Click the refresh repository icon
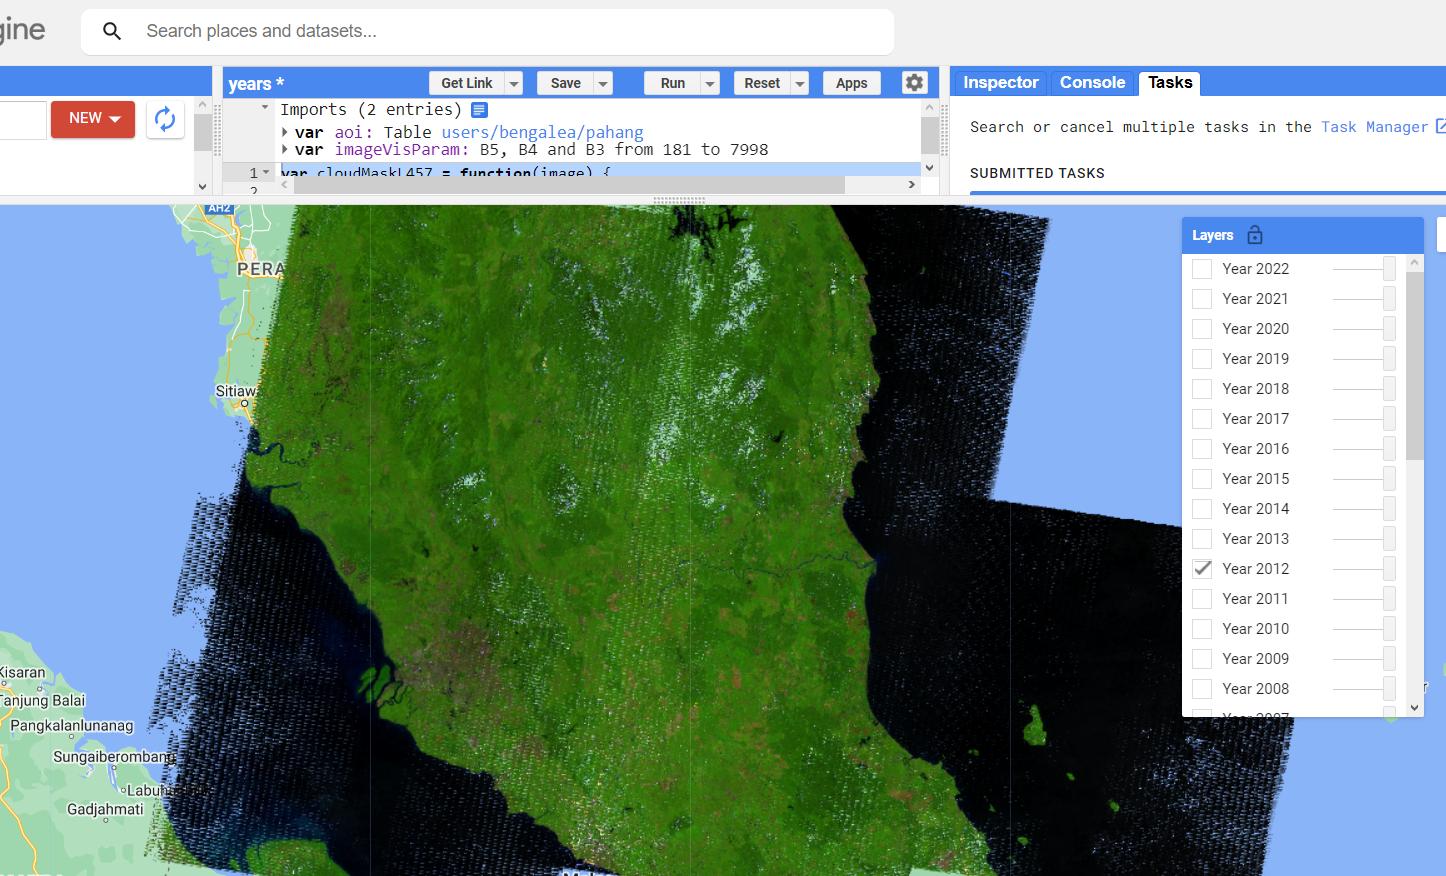The width and height of the screenshot is (1446, 876). tap(165, 119)
